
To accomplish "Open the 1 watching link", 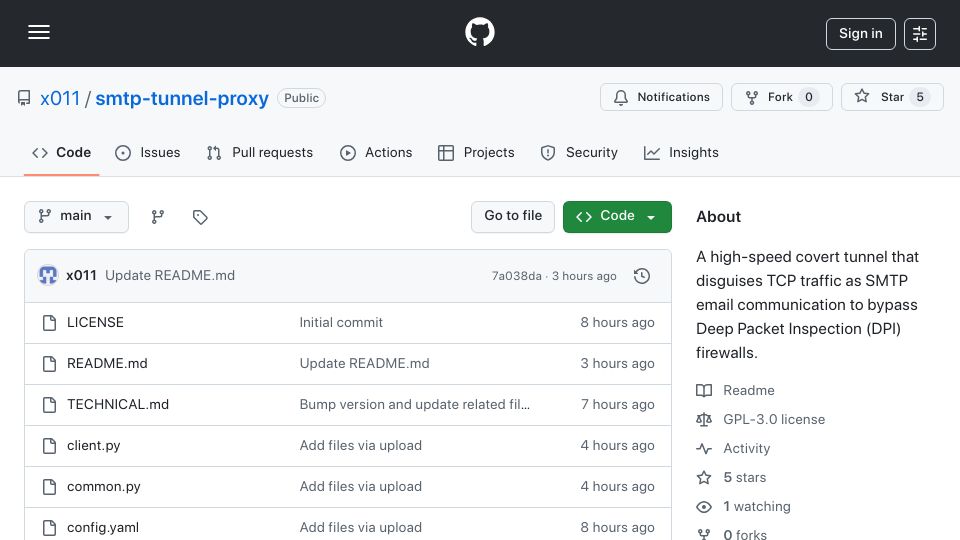I will click(757, 506).
